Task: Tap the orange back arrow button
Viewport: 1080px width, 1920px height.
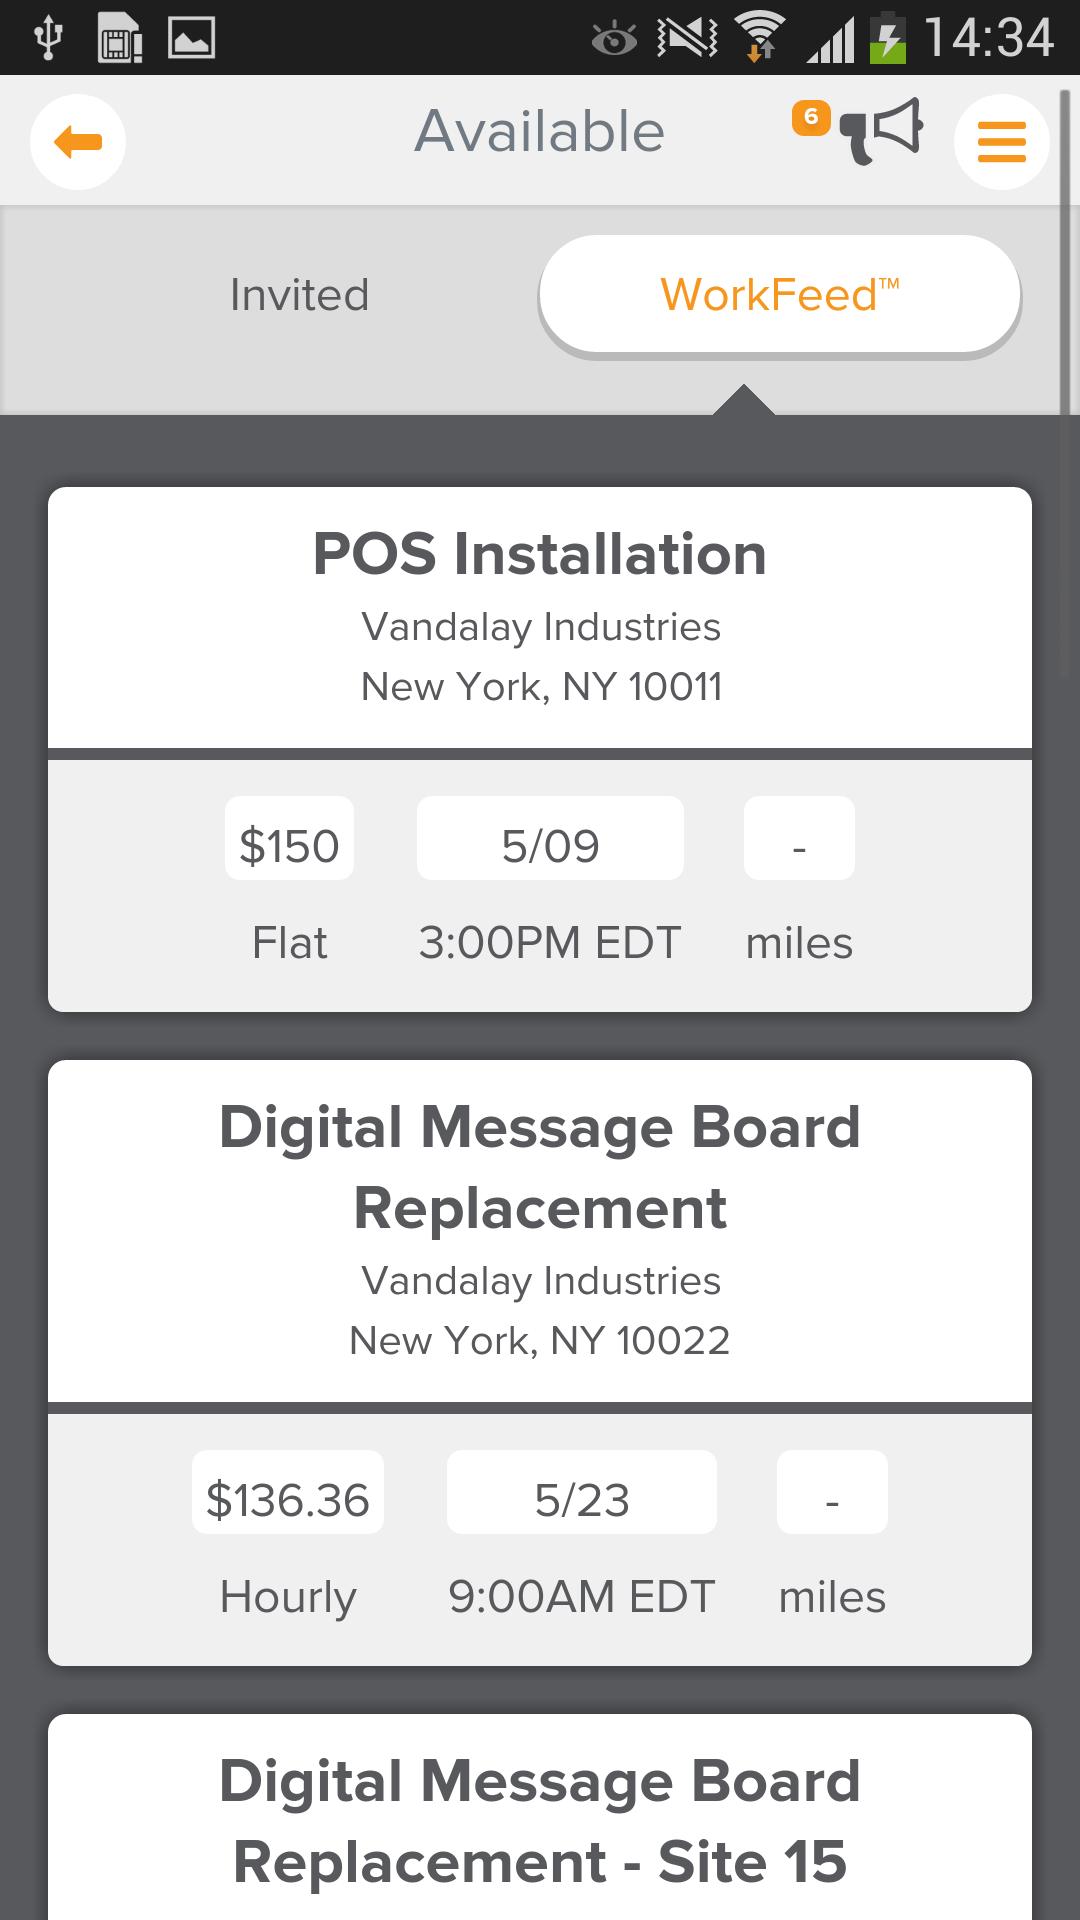Action: click(x=78, y=141)
